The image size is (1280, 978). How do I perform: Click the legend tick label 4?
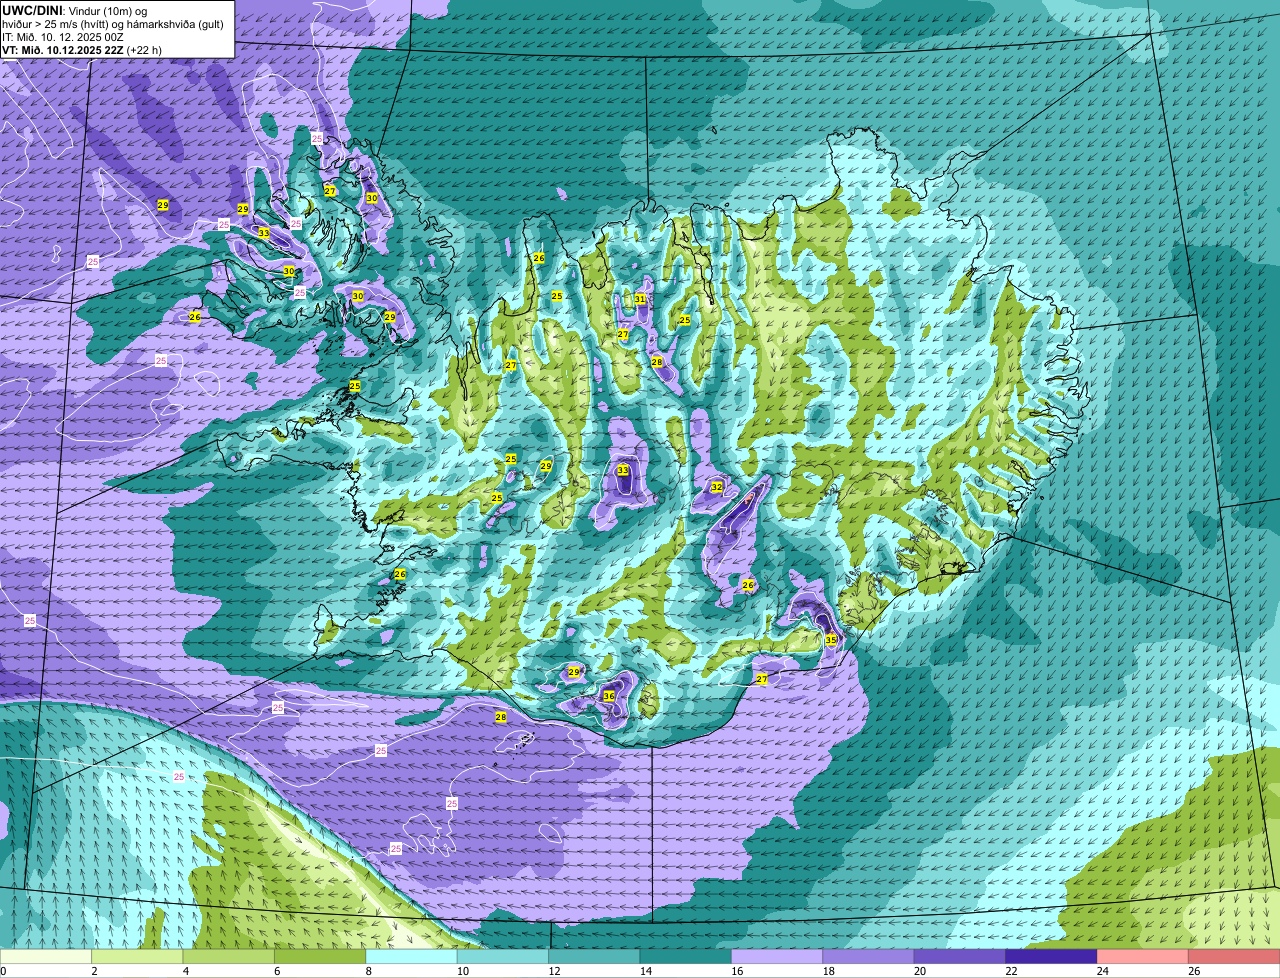[185, 971]
